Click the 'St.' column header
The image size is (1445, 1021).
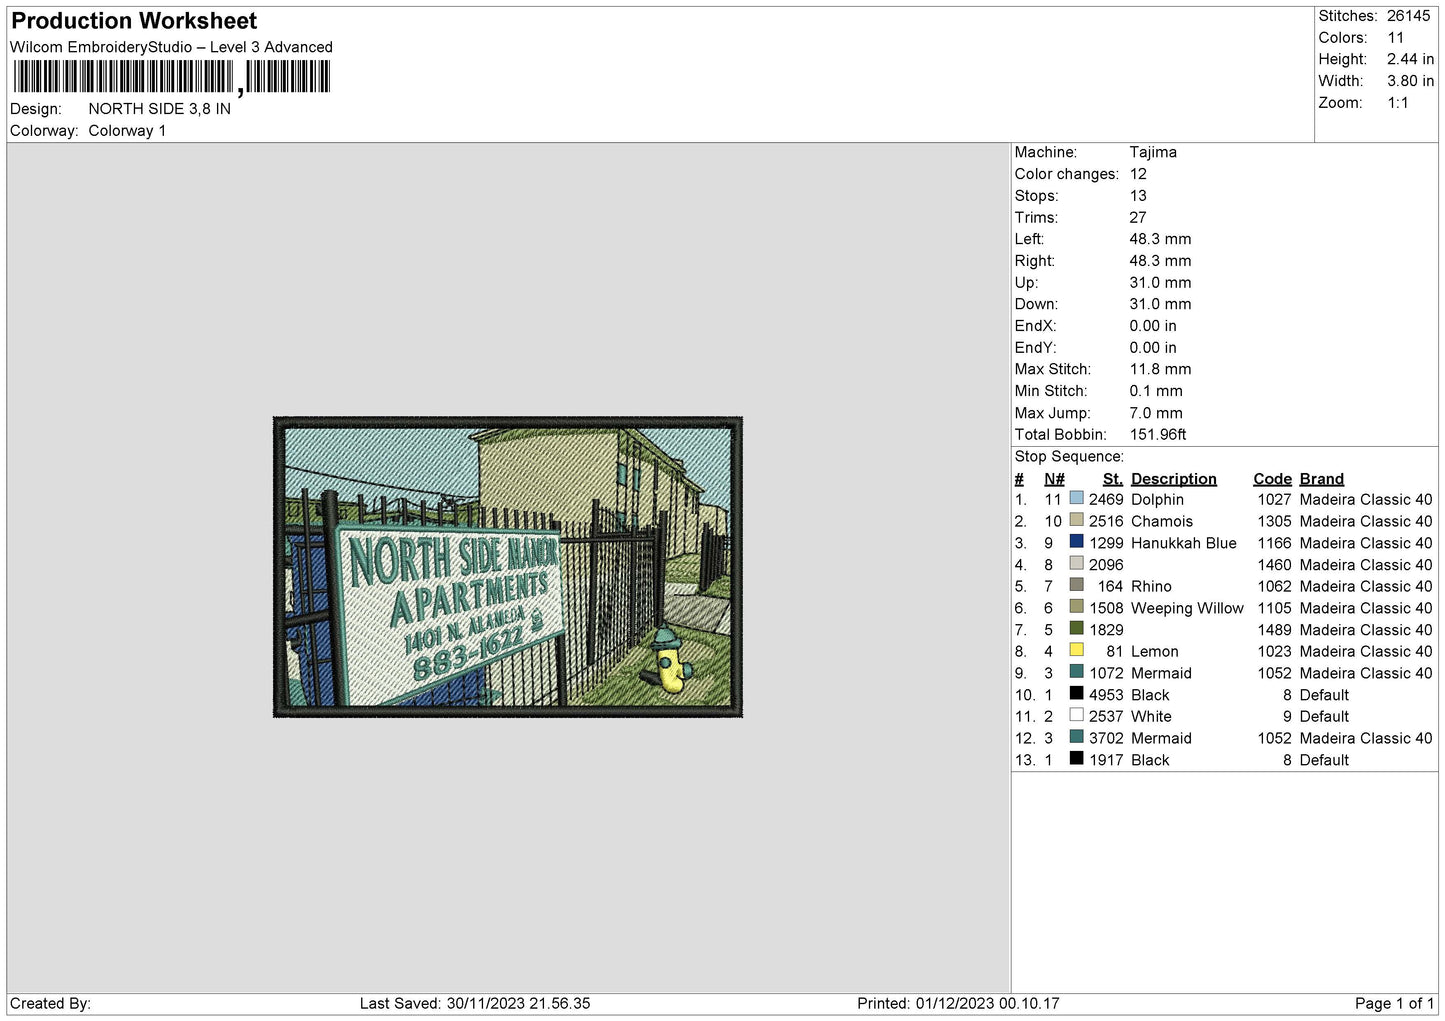coord(1113,479)
